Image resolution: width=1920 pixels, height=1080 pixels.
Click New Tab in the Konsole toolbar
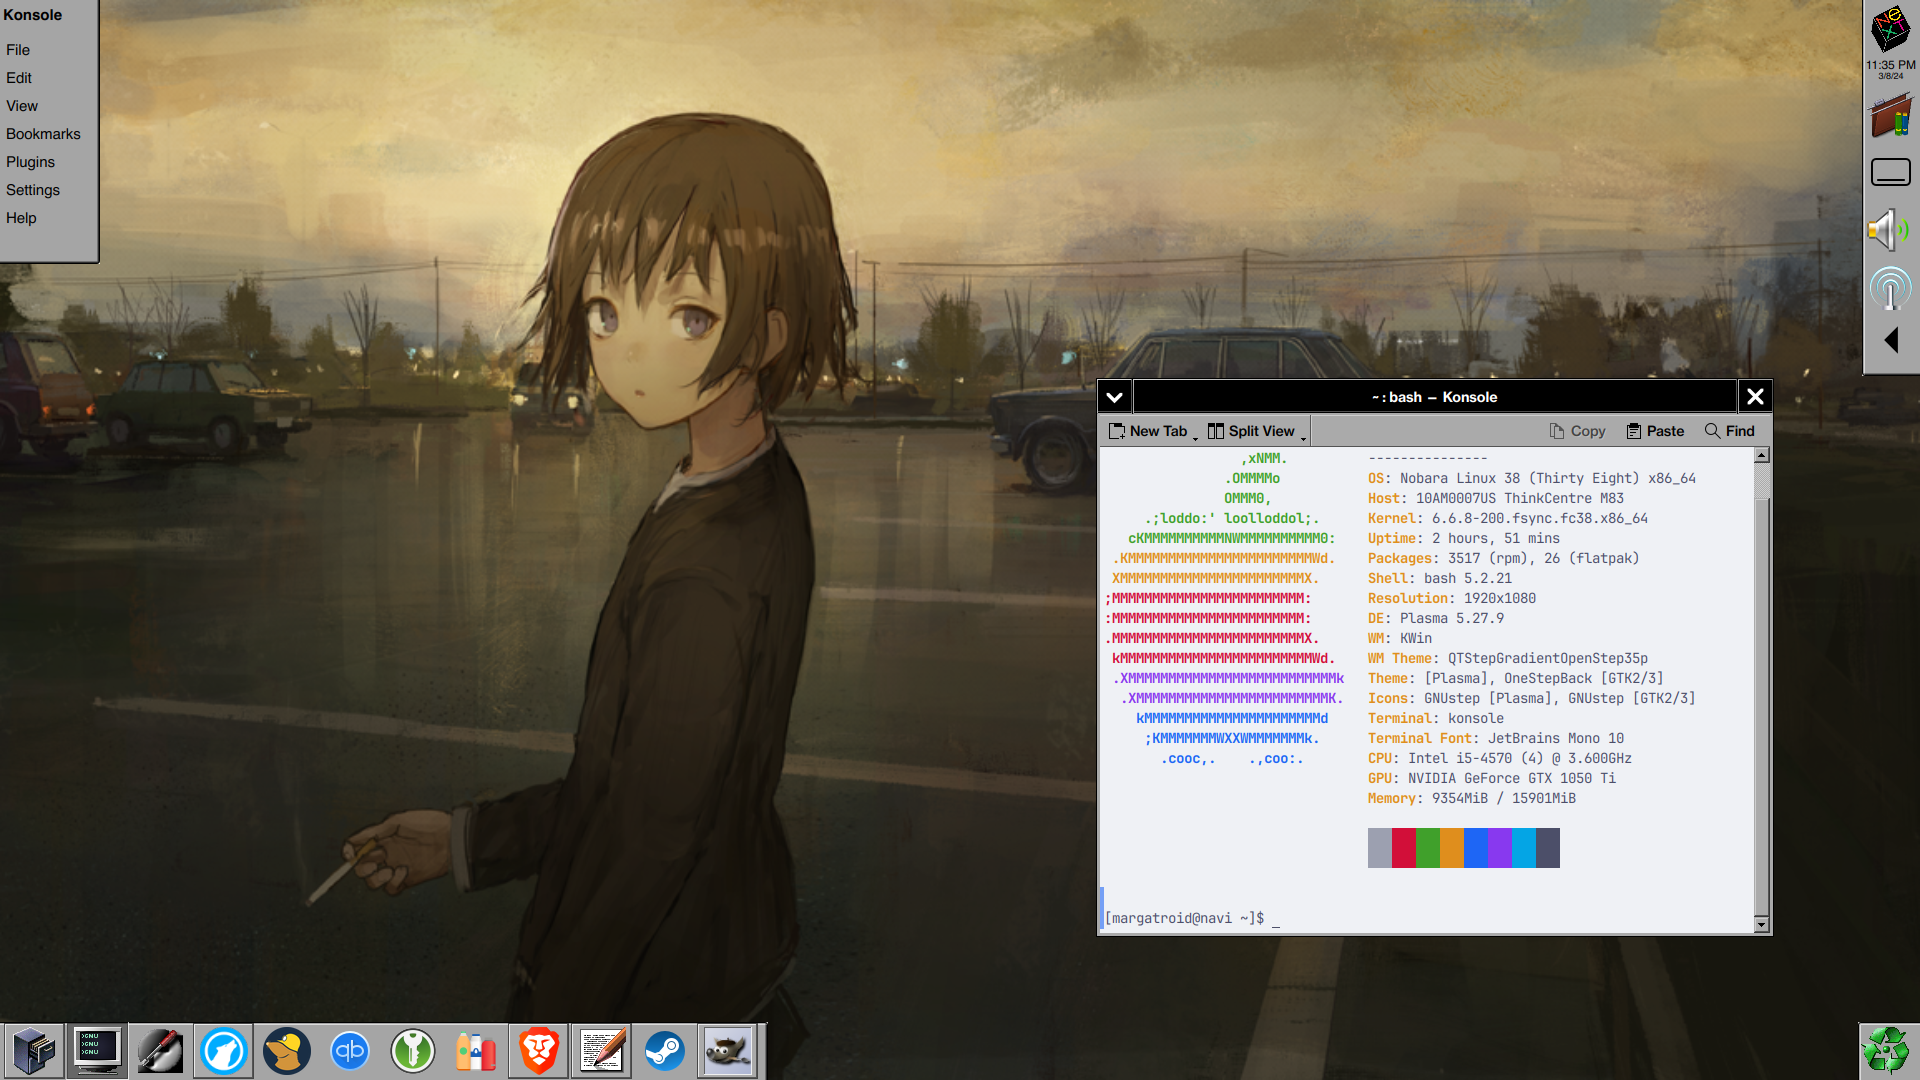[x=1148, y=431]
